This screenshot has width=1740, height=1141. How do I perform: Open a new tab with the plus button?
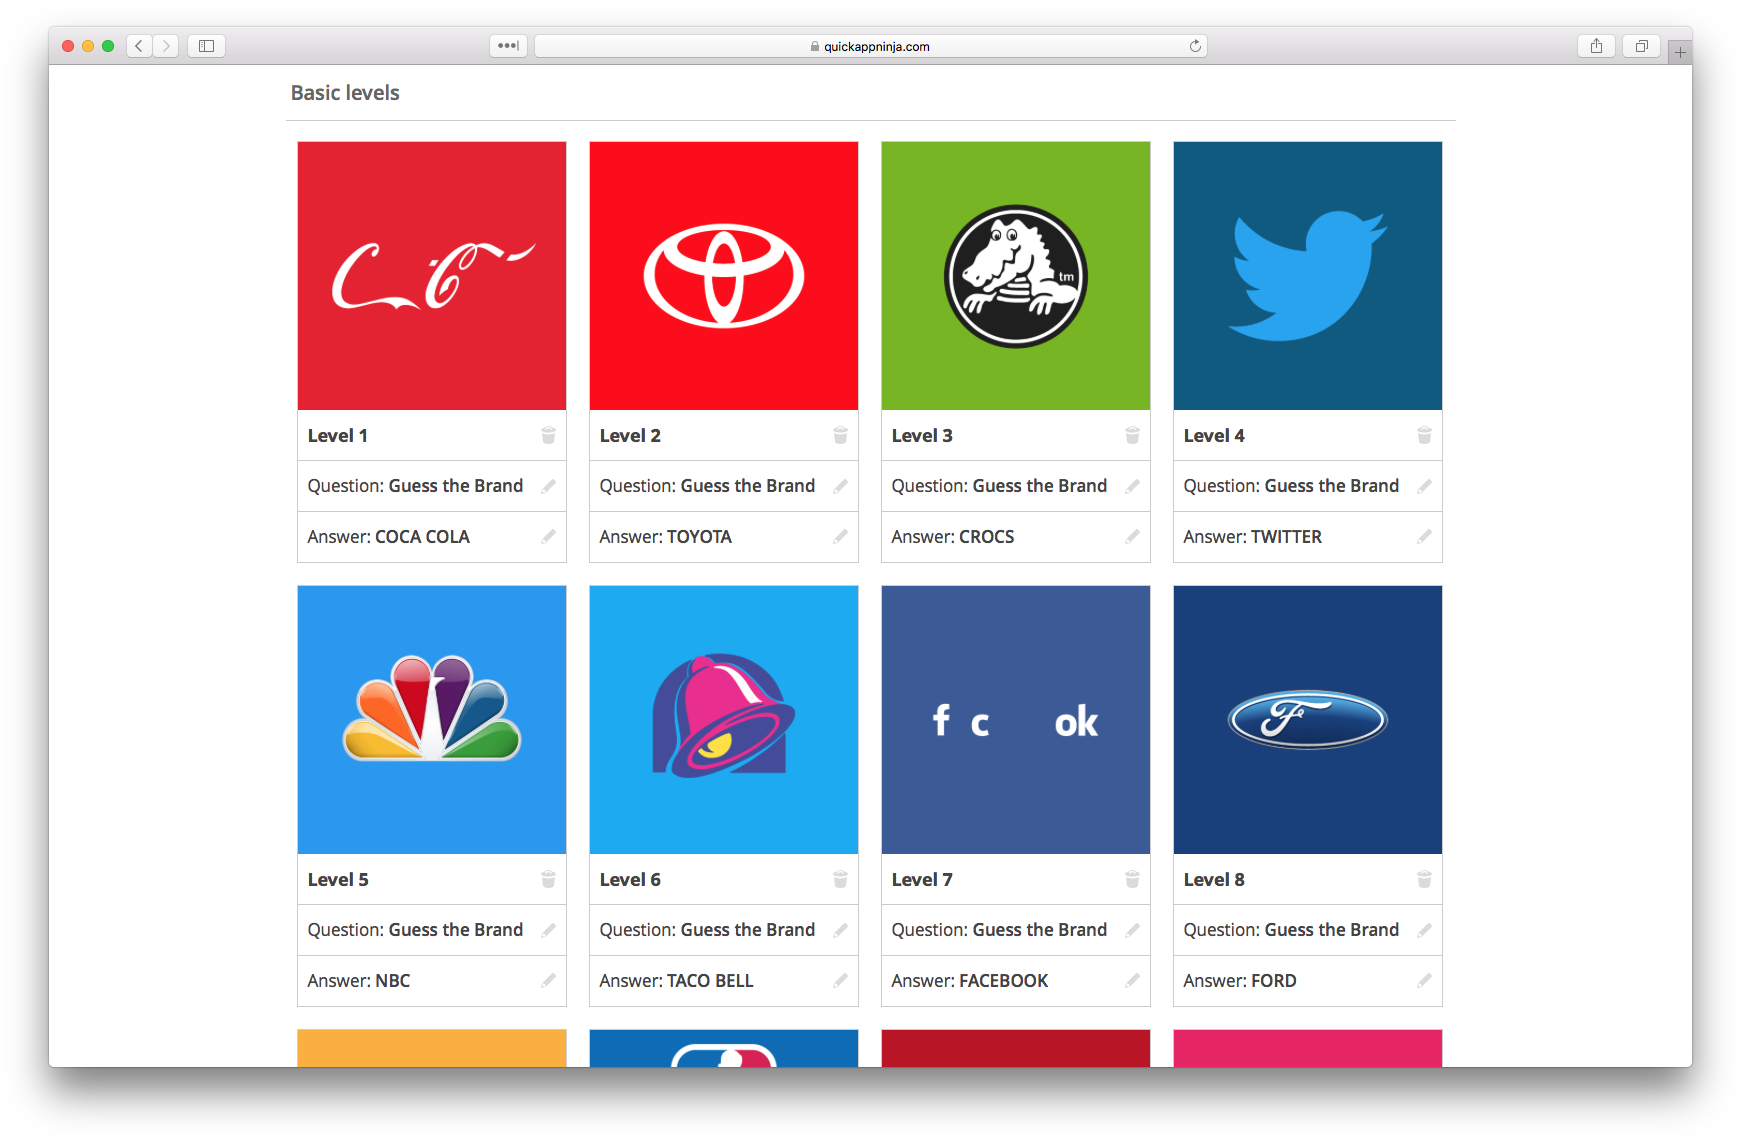coord(1680,53)
